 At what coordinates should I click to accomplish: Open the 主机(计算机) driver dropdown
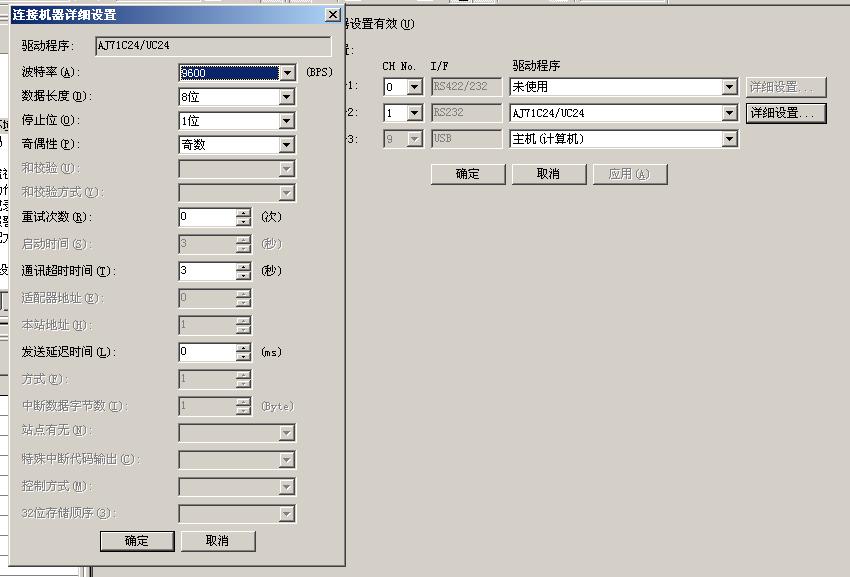tap(729, 139)
